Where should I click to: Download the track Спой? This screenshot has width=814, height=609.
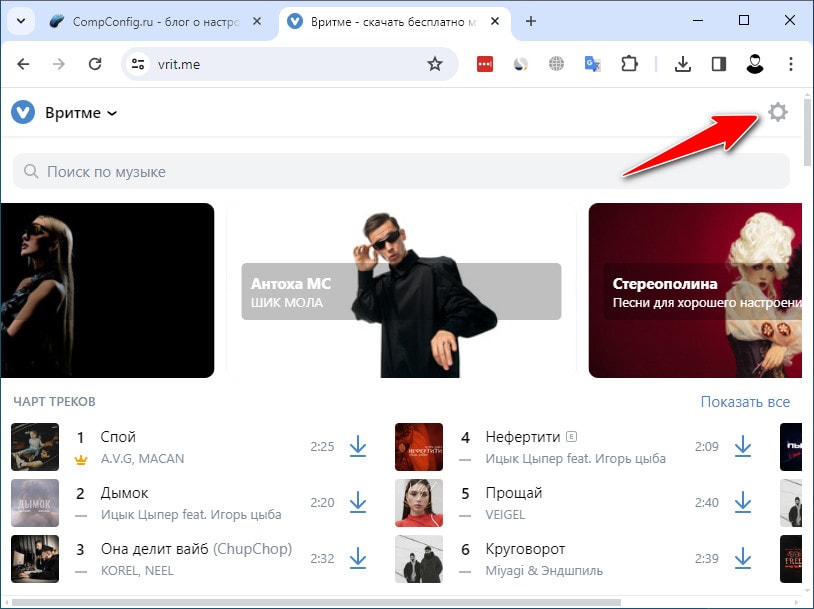[x=358, y=447]
